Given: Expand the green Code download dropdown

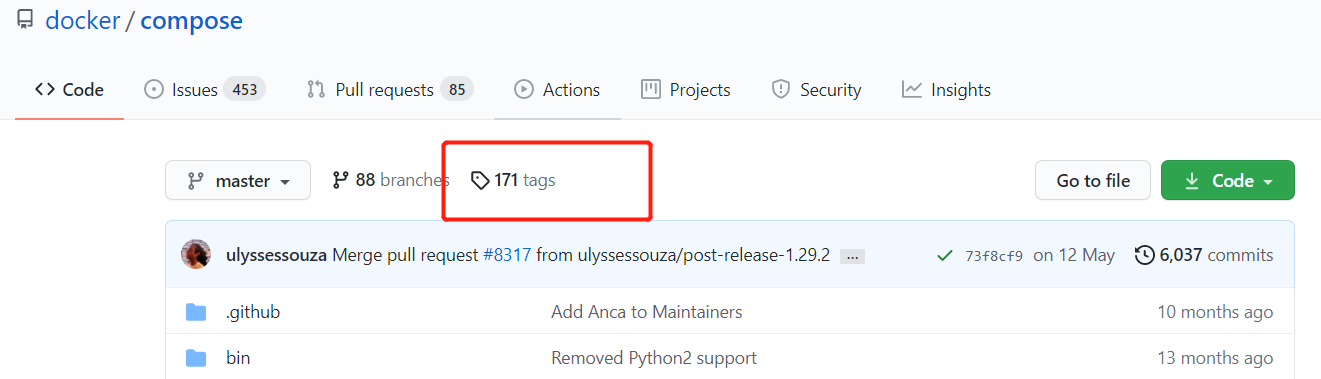Looking at the screenshot, I should point(1227,181).
